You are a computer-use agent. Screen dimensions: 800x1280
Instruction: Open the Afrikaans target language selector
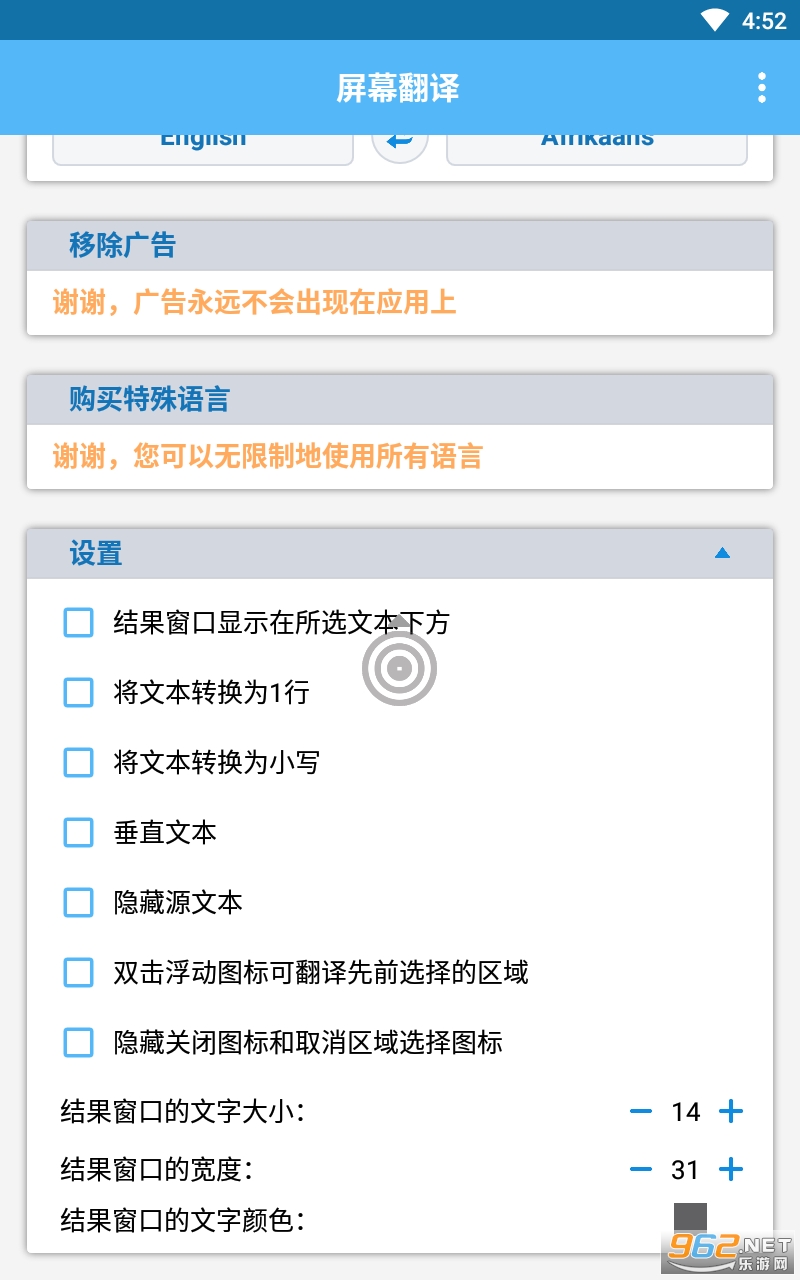click(597, 147)
